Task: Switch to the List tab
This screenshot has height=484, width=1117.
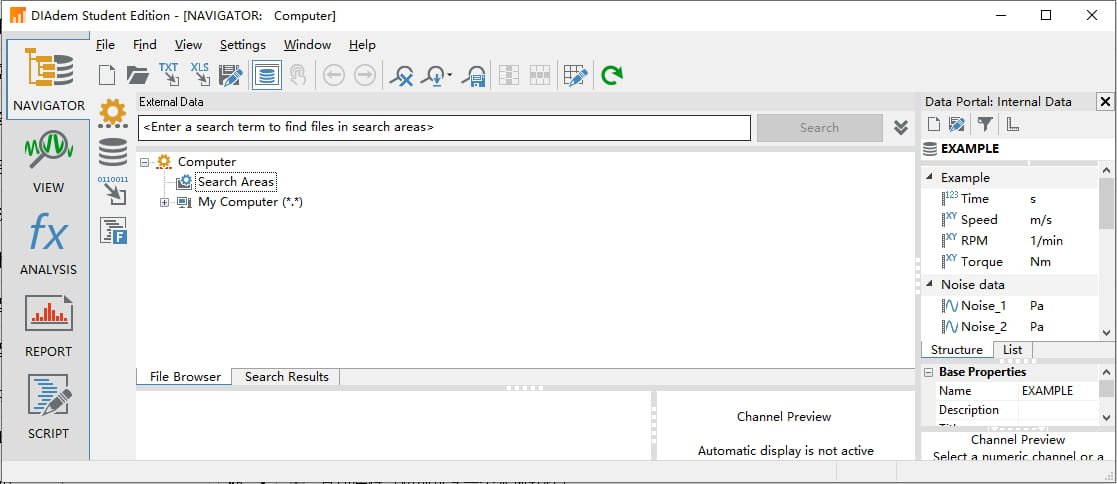Action: 1012,350
